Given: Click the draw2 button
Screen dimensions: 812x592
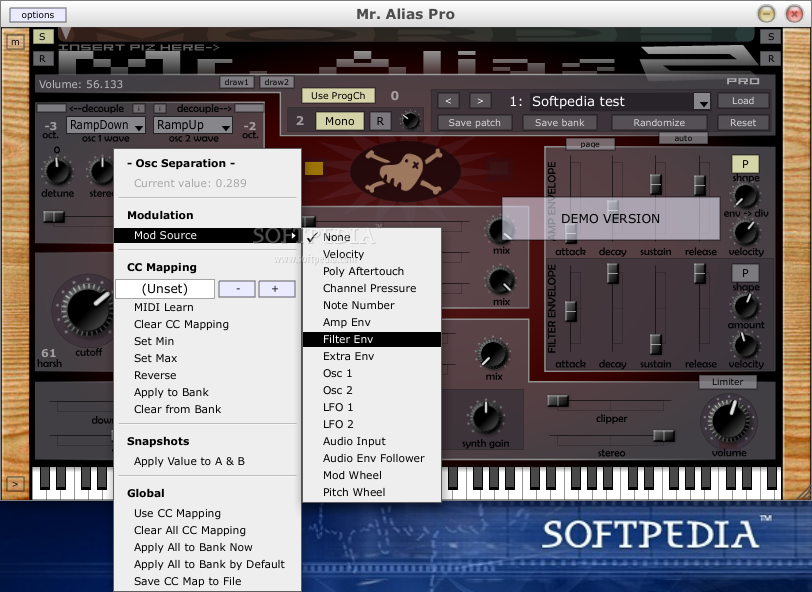Looking at the screenshot, I should (x=277, y=82).
